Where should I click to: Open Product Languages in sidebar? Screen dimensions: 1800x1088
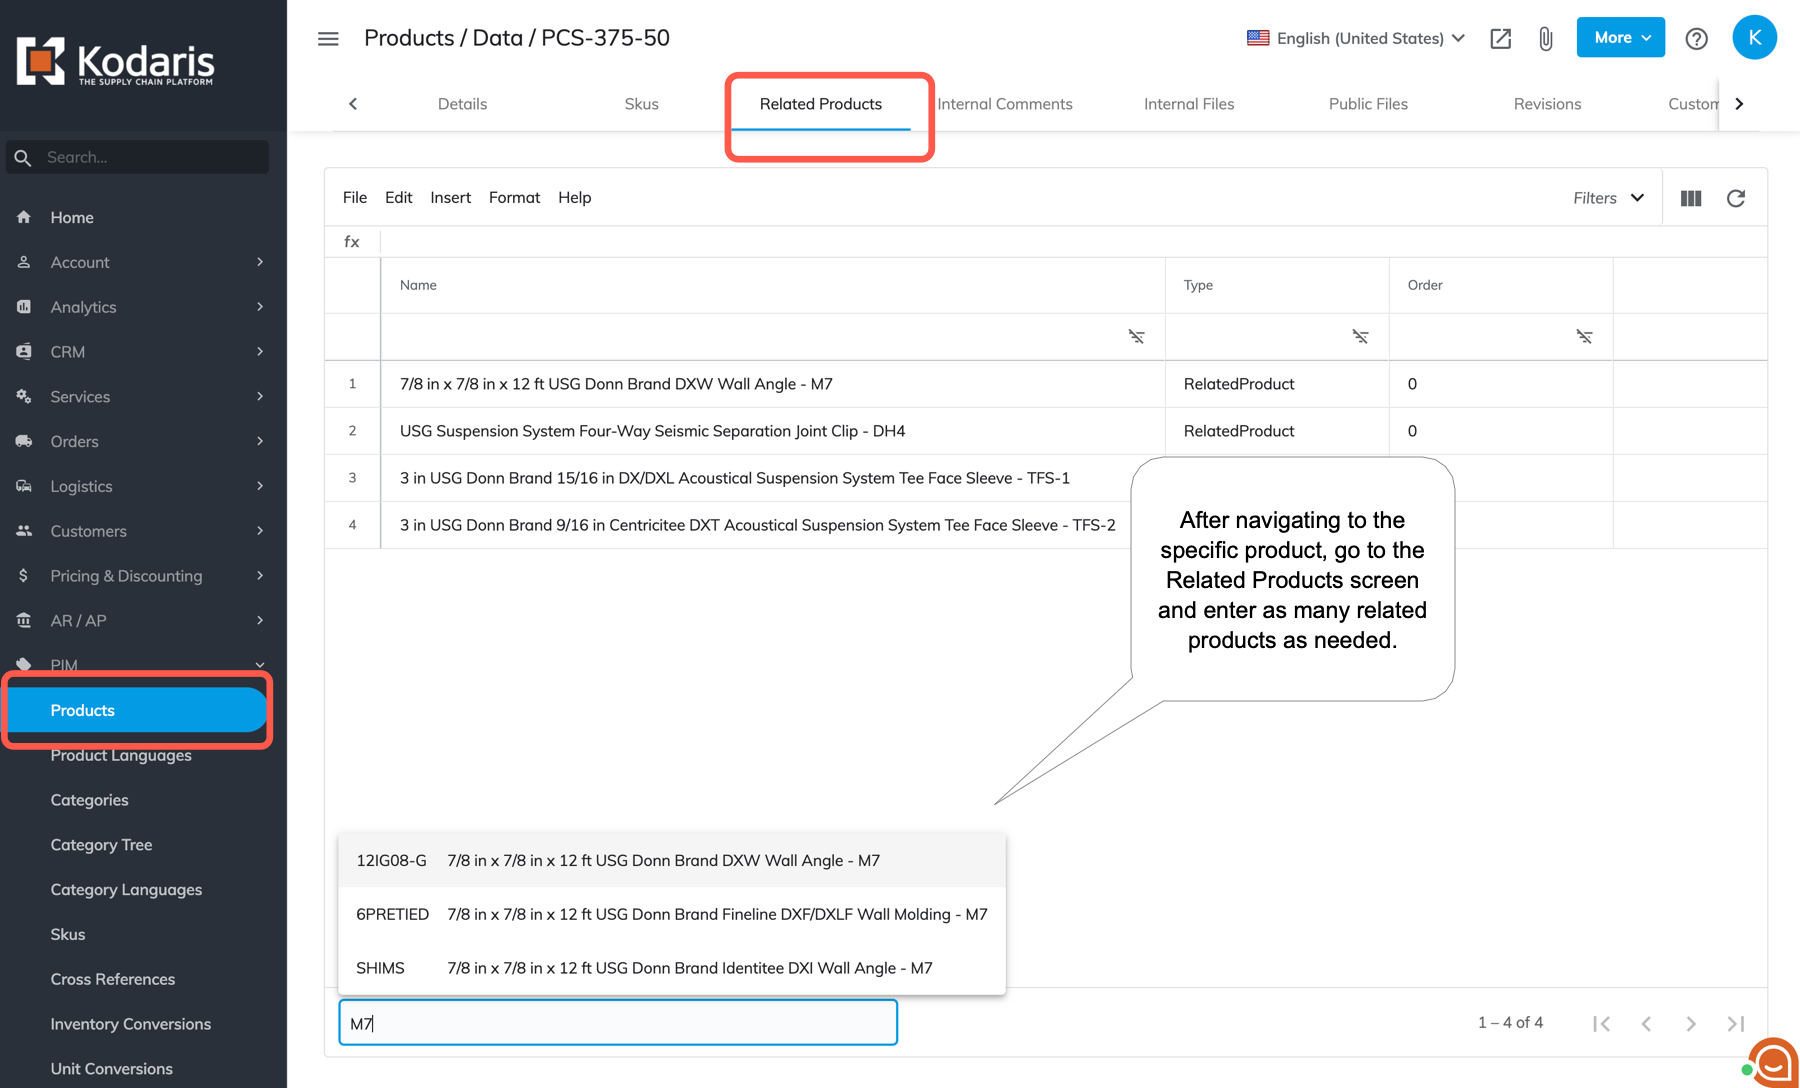pos(121,755)
